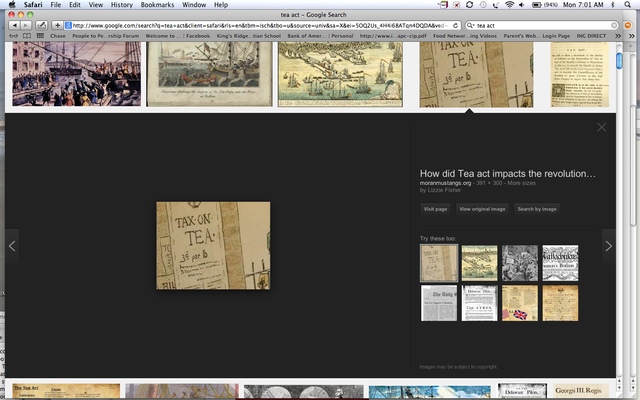Click the URL address field
Image resolution: width=640 pixels, height=400 pixels.
[x=260, y=25]
